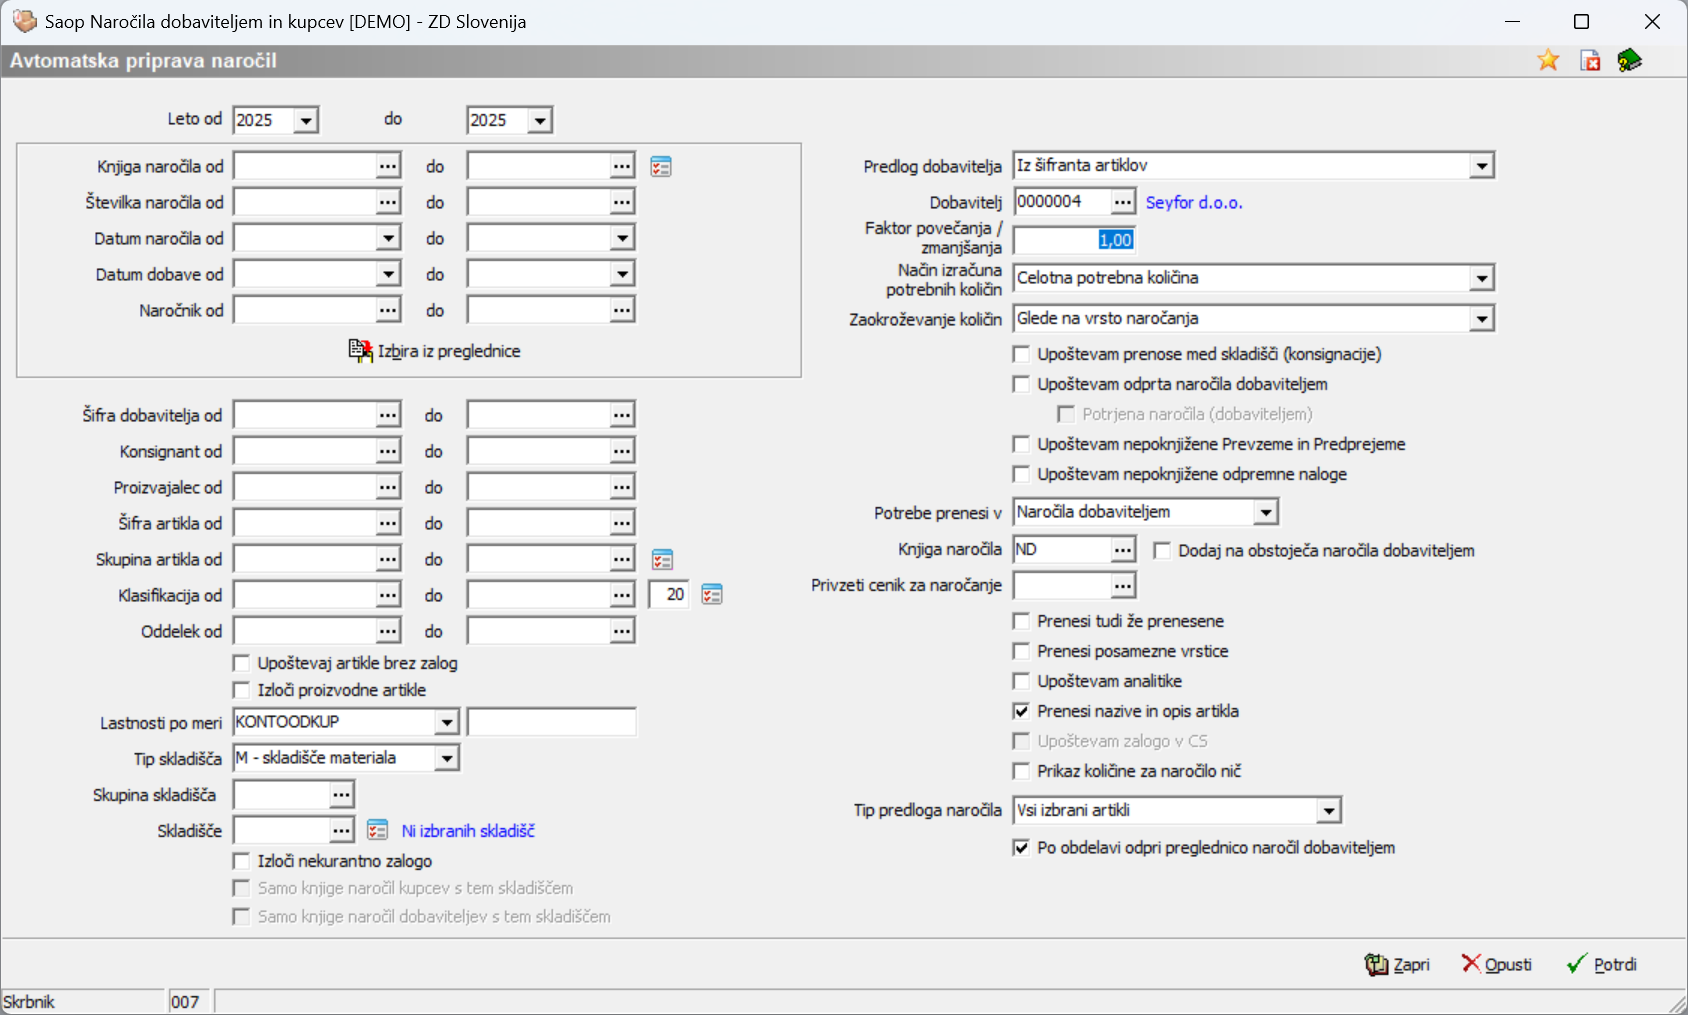This screenshot has width=1688, height=1015.
Task: Open lookup for Šifra artikla od
Action: pos(388,523)
